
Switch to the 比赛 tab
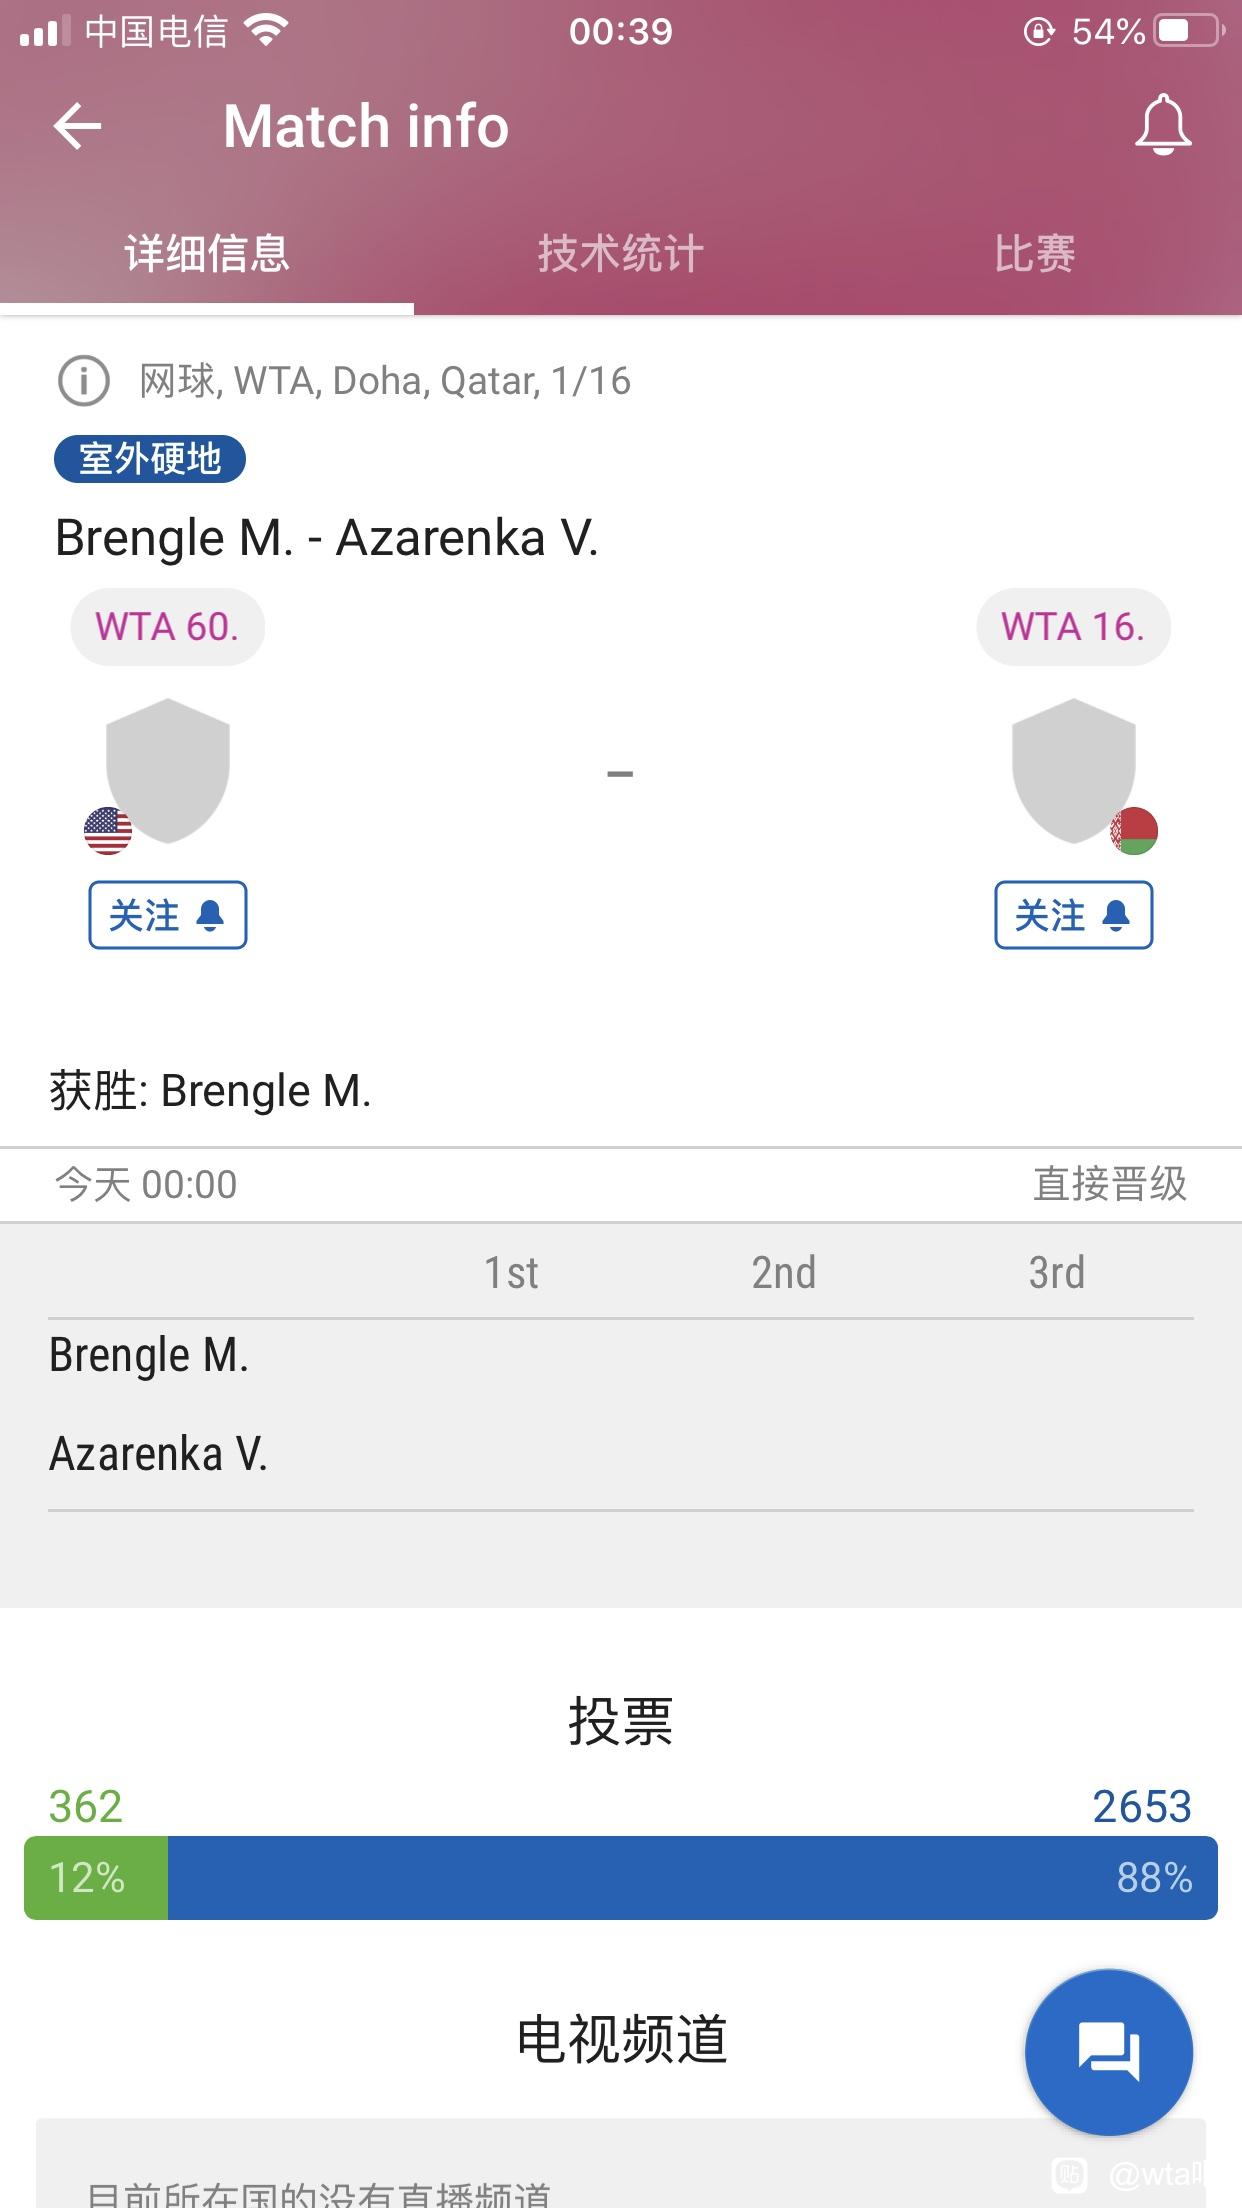tap(1035, 254)
